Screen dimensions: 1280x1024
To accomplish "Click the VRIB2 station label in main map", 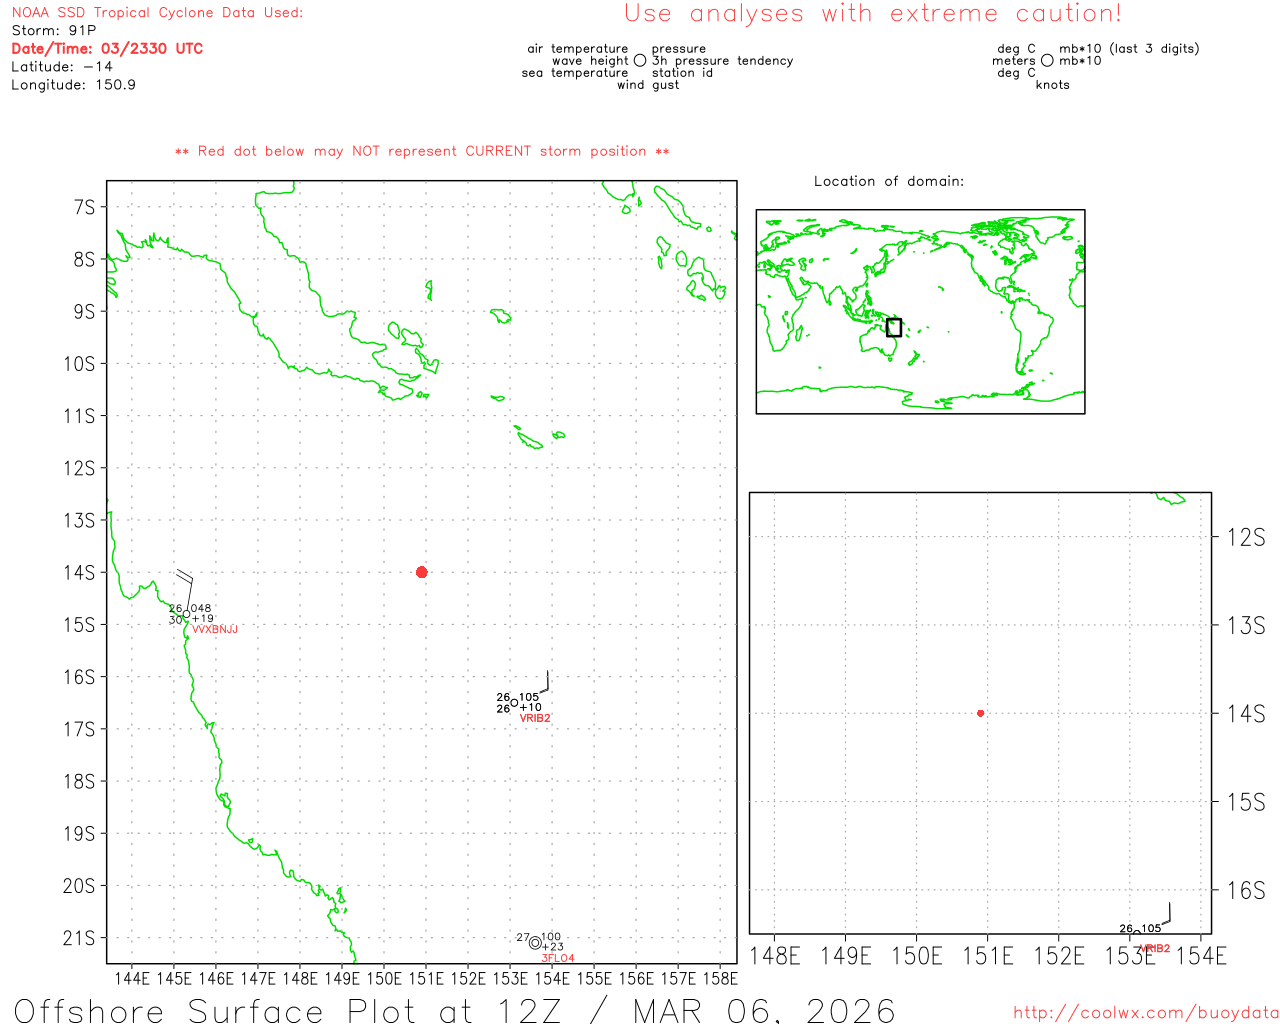I will 535,718.
